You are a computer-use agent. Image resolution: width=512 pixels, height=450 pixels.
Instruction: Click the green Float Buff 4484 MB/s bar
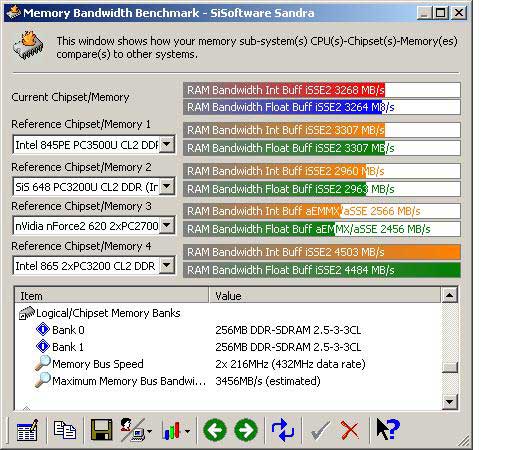tap(322, 270)
